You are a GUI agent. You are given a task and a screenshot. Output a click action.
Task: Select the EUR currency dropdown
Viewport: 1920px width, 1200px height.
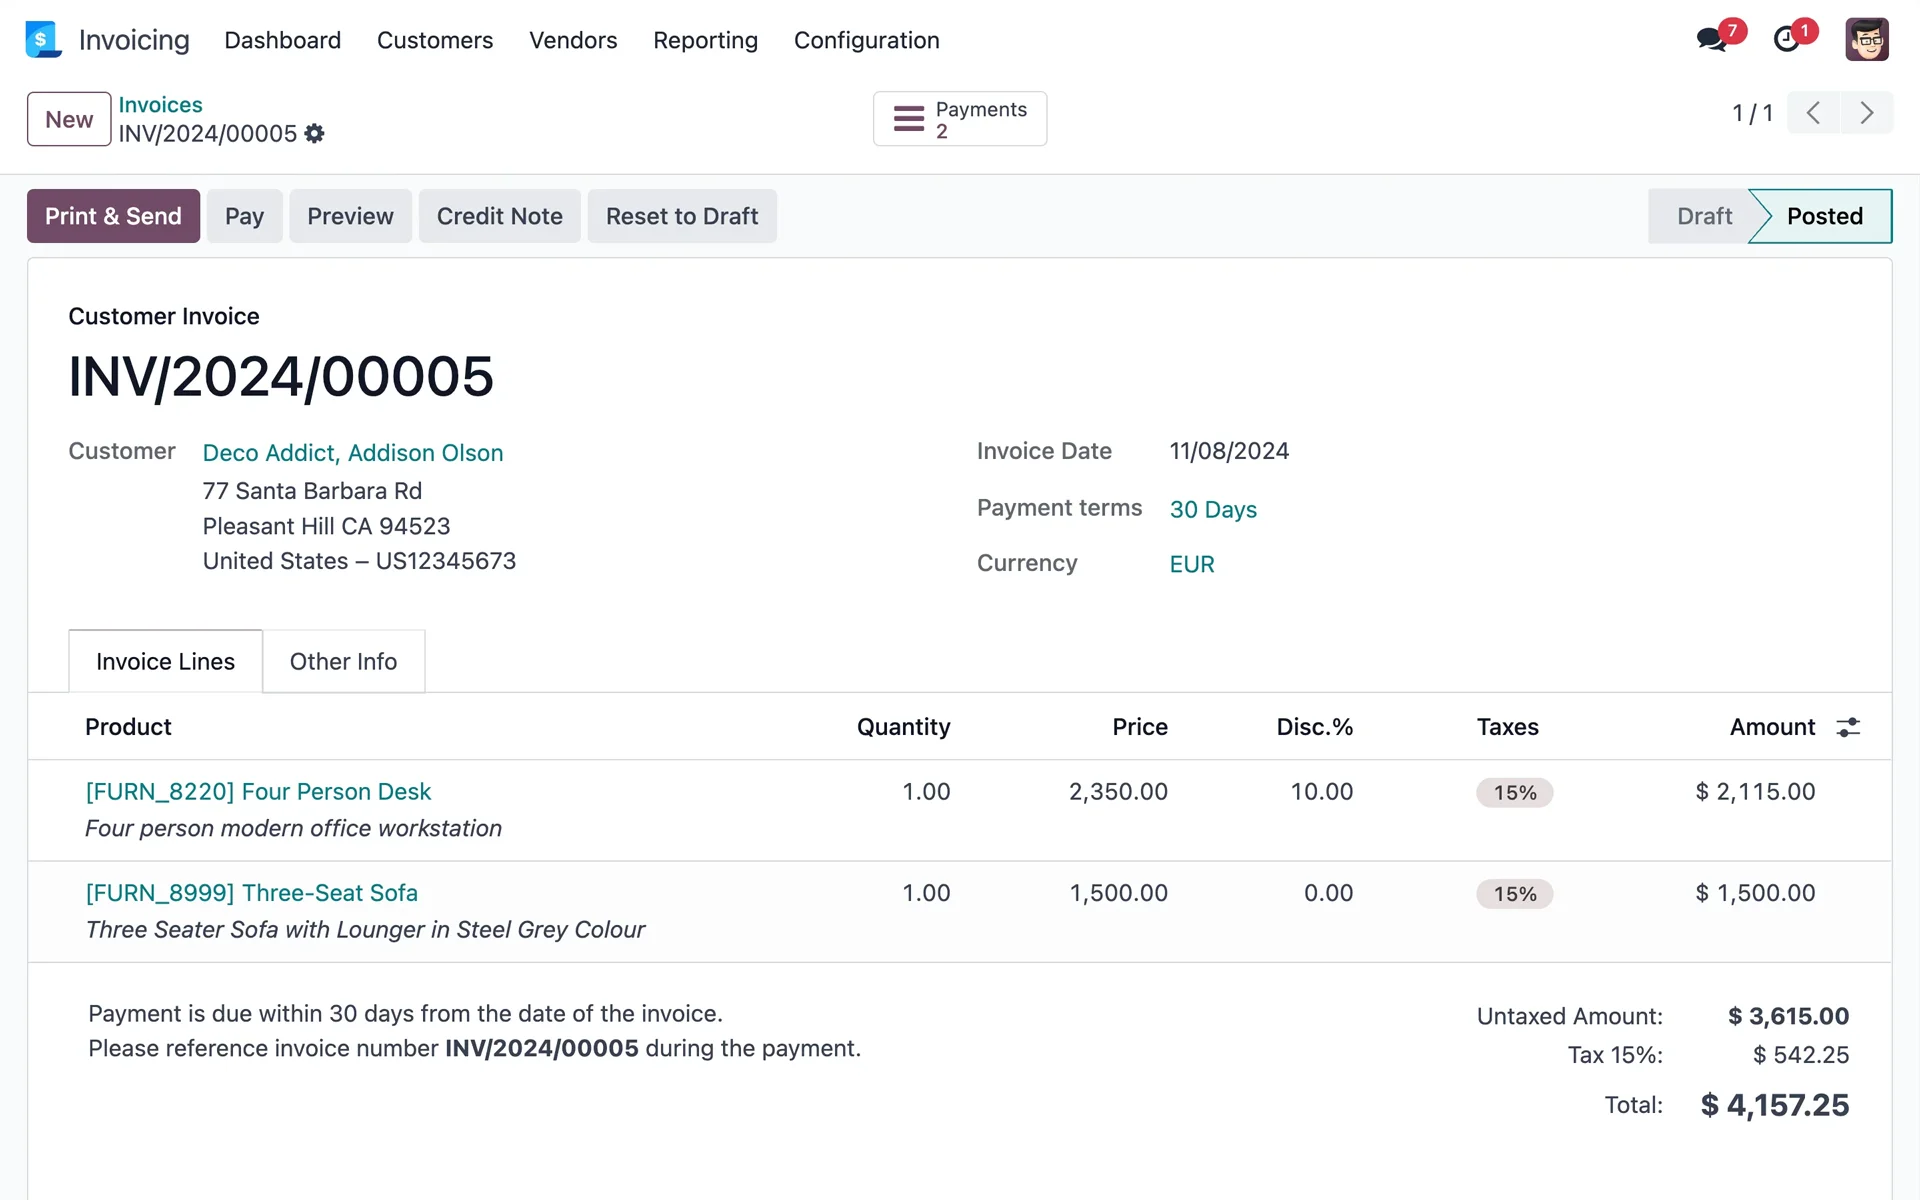[x=1190, y=563]
